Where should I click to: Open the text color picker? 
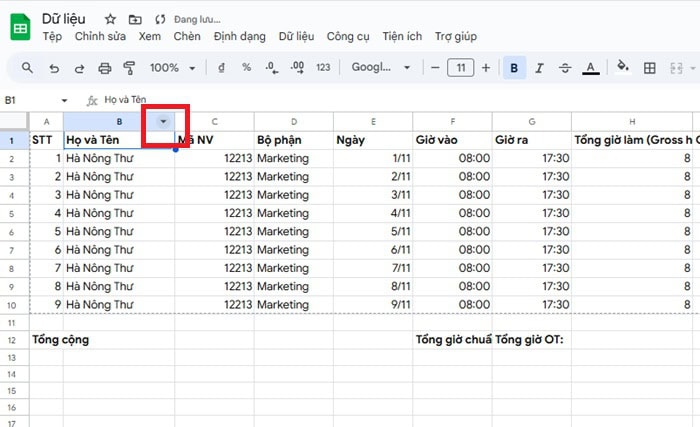click(591, 68)
